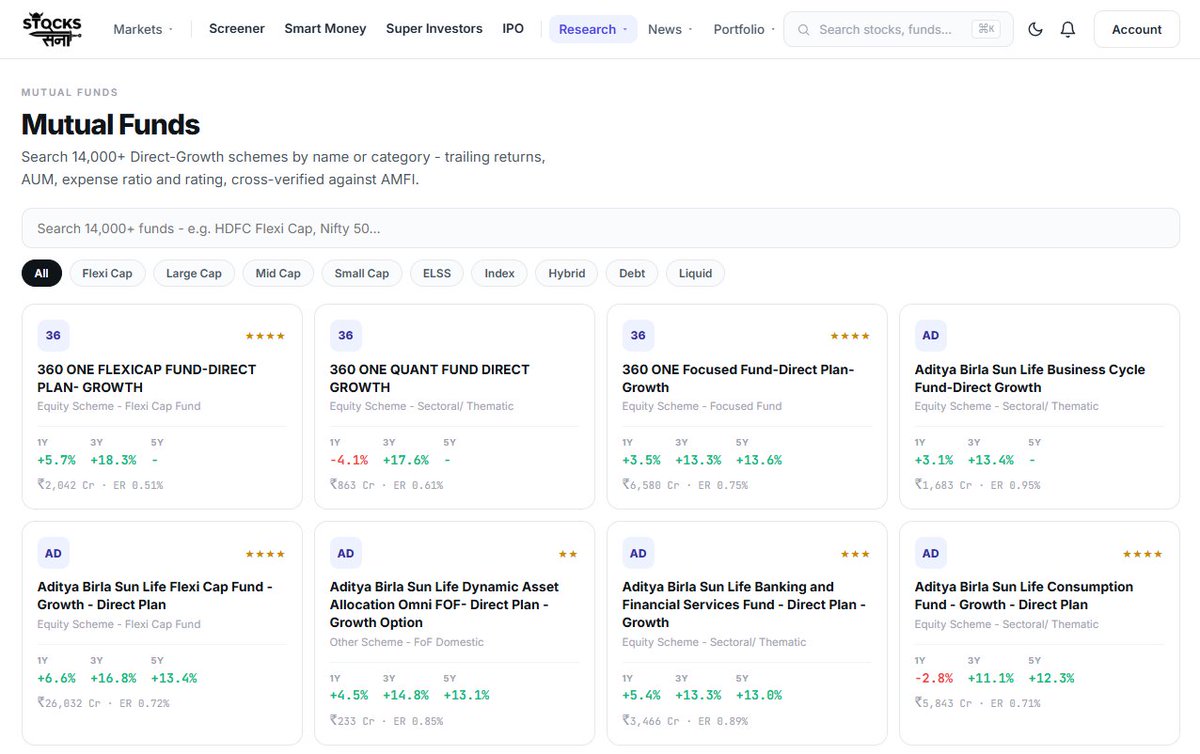Focus the Search 14,000+ funds input
The height and width of the screenshot is (754, 1200).
point(600,228)
